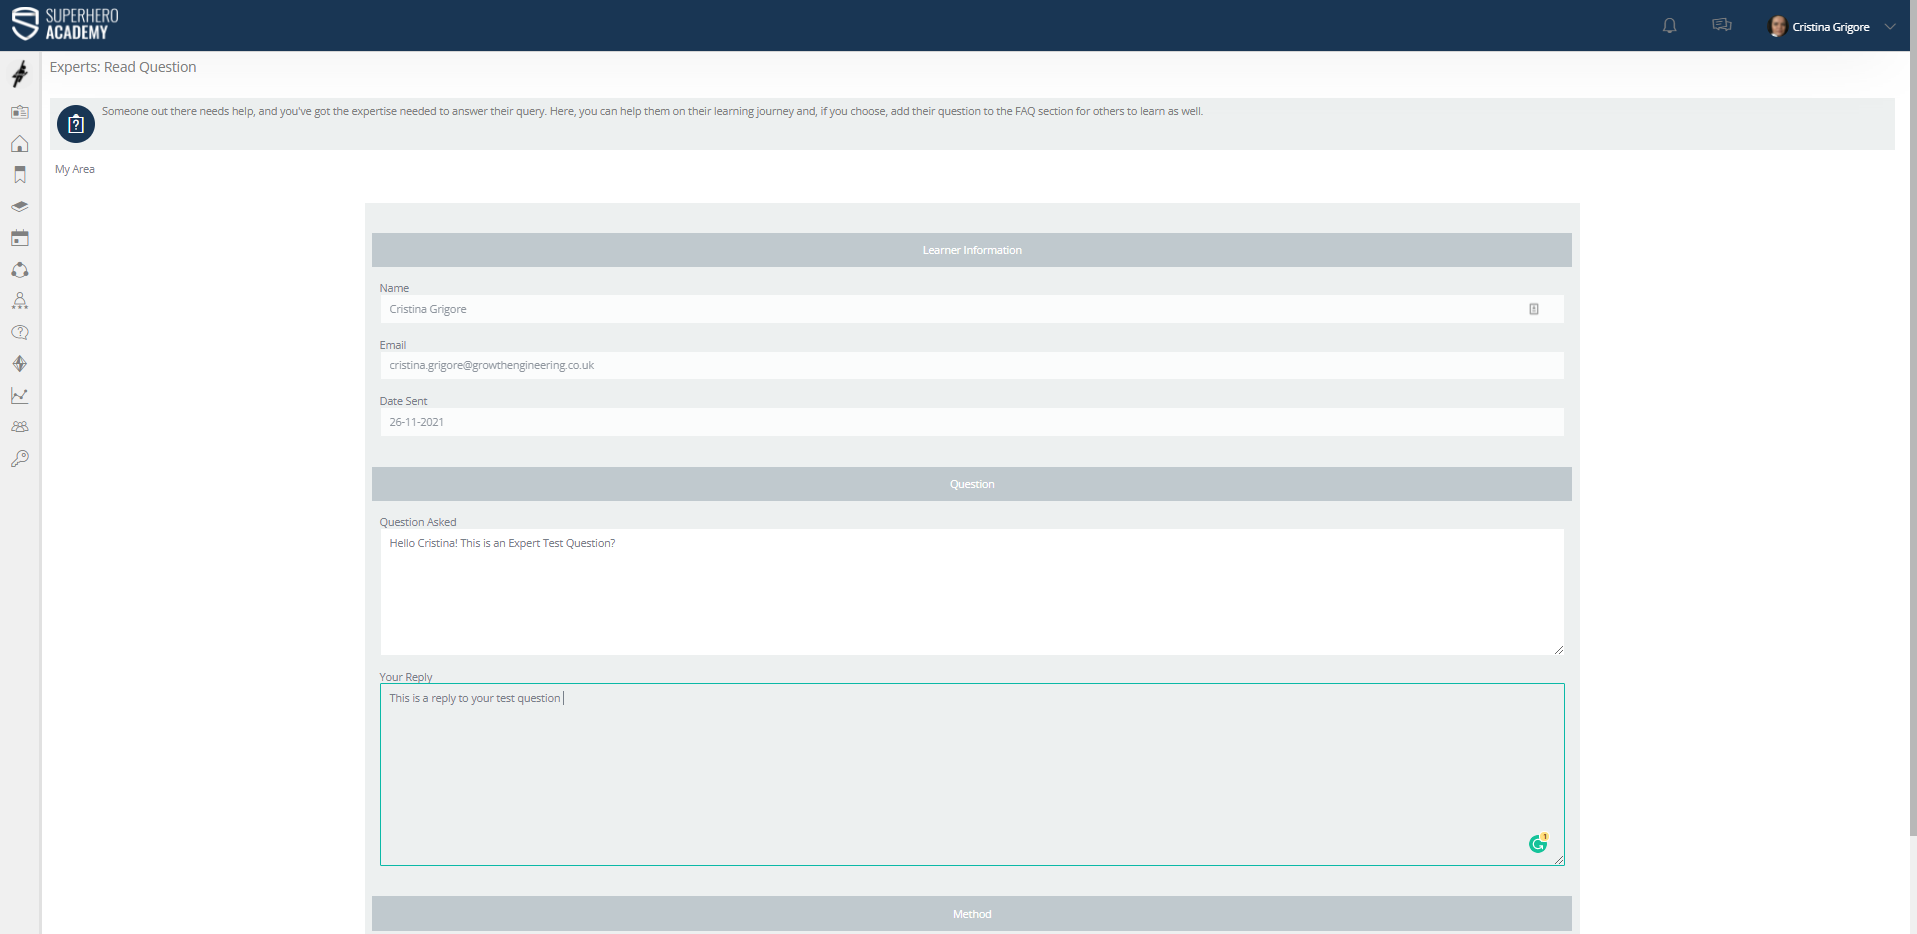Open the people group sidebar icon

tap(19, 427)
